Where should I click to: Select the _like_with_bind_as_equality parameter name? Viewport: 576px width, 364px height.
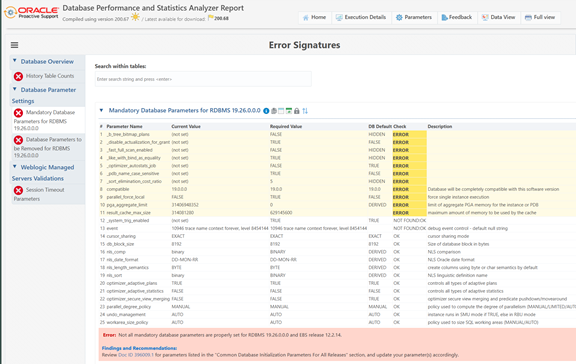133,158
